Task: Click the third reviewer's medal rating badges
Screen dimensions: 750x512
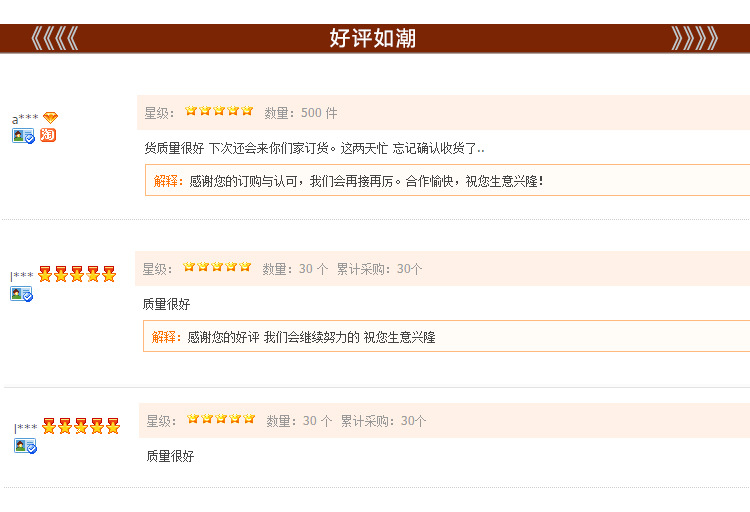Action: tap(81, 427)
